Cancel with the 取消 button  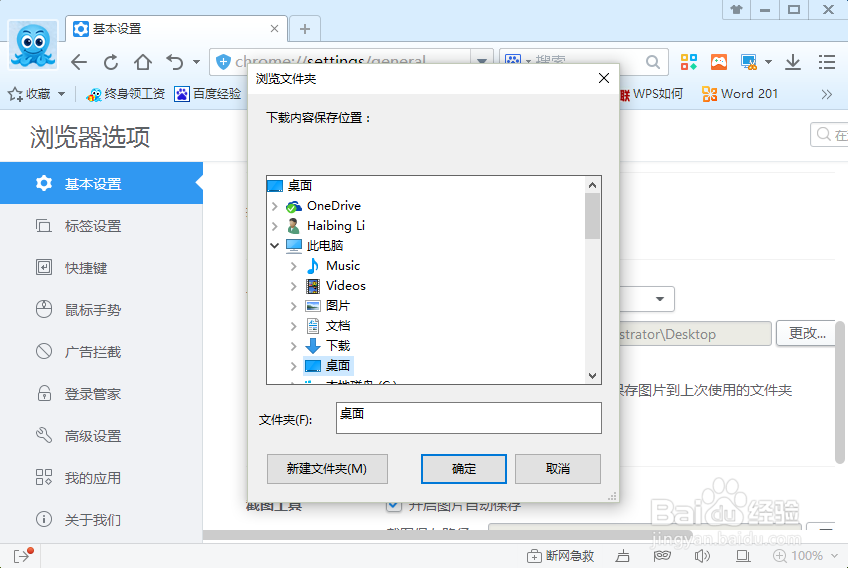coord(558,468)
